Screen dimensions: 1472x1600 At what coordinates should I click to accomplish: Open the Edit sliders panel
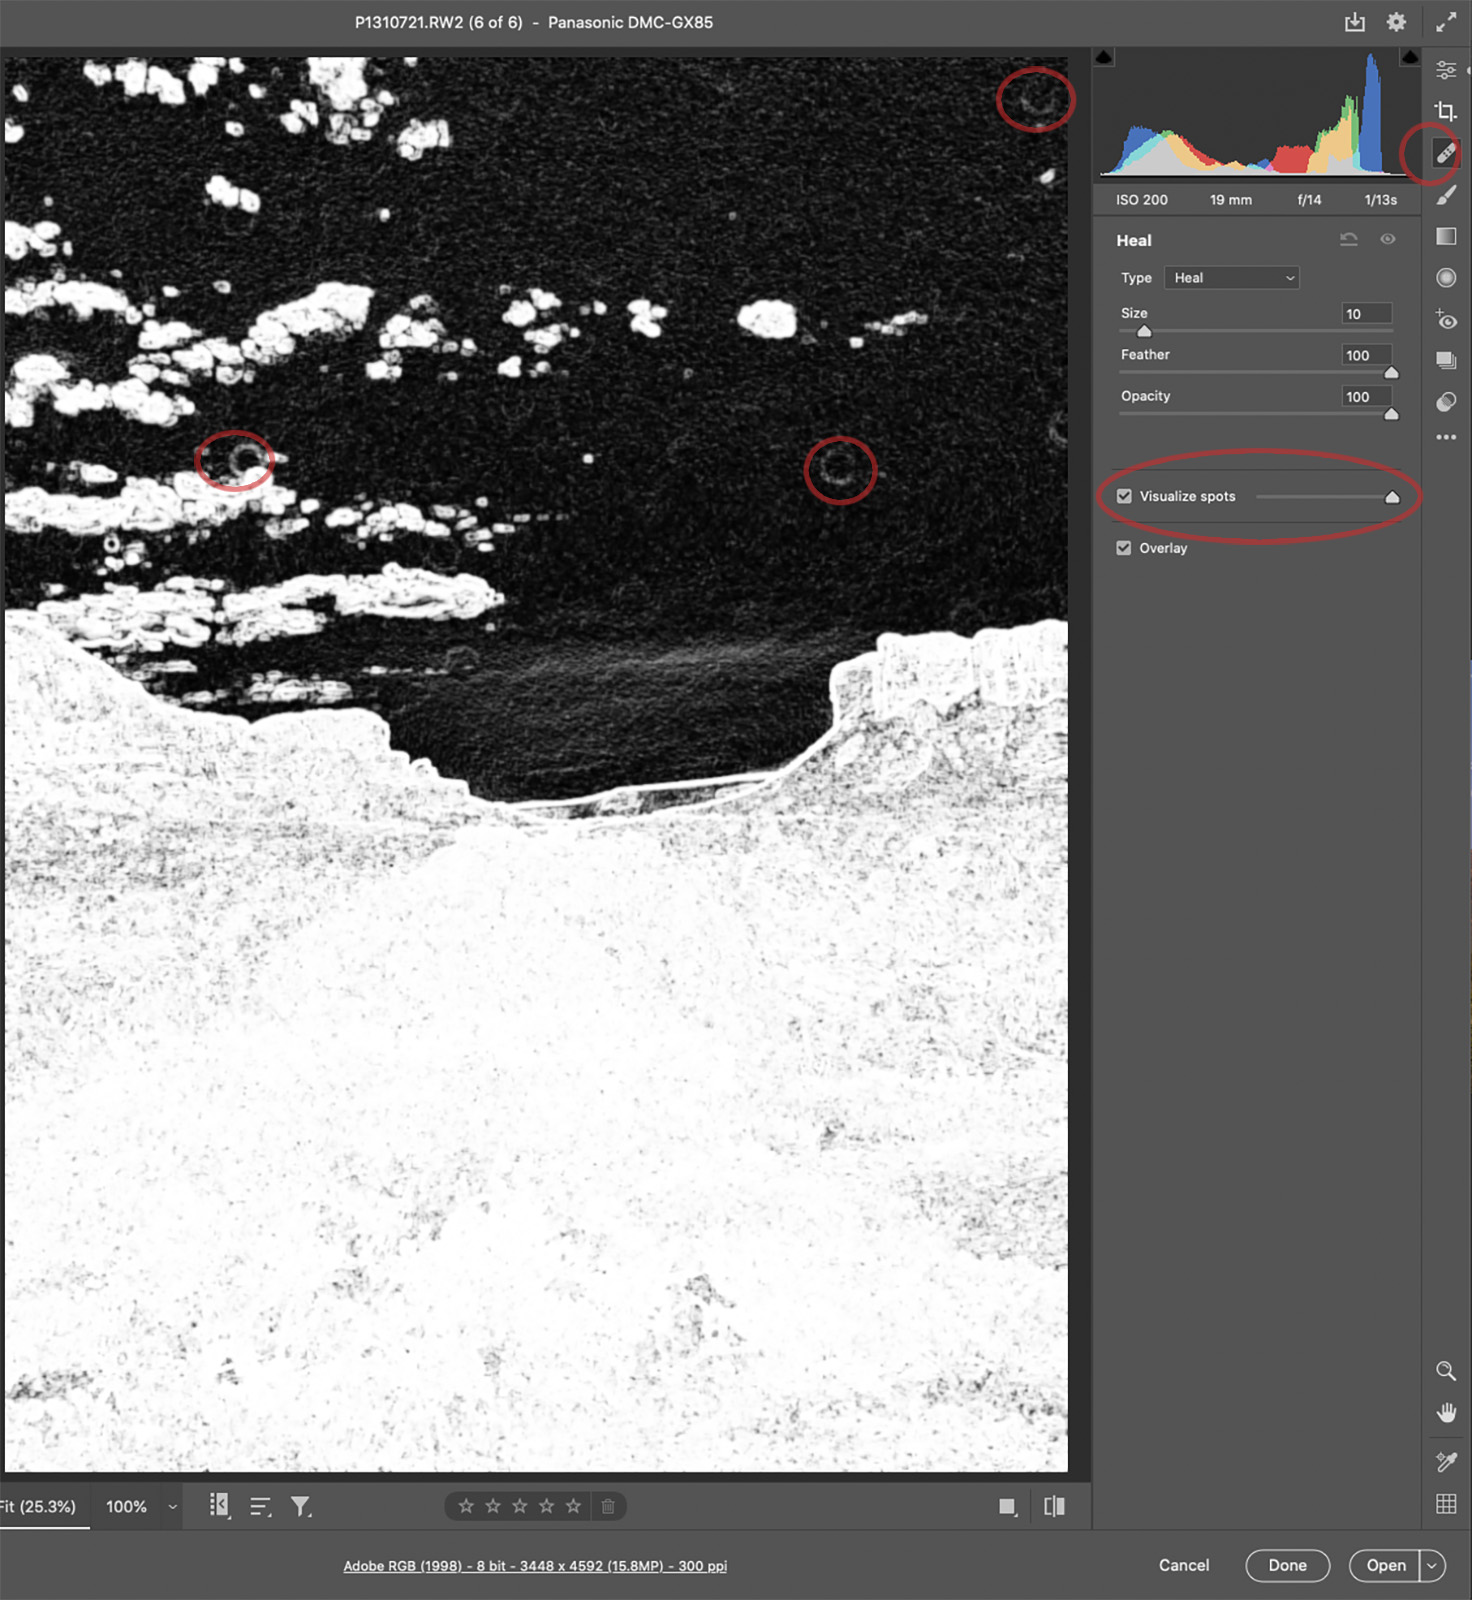[1445, 70]
